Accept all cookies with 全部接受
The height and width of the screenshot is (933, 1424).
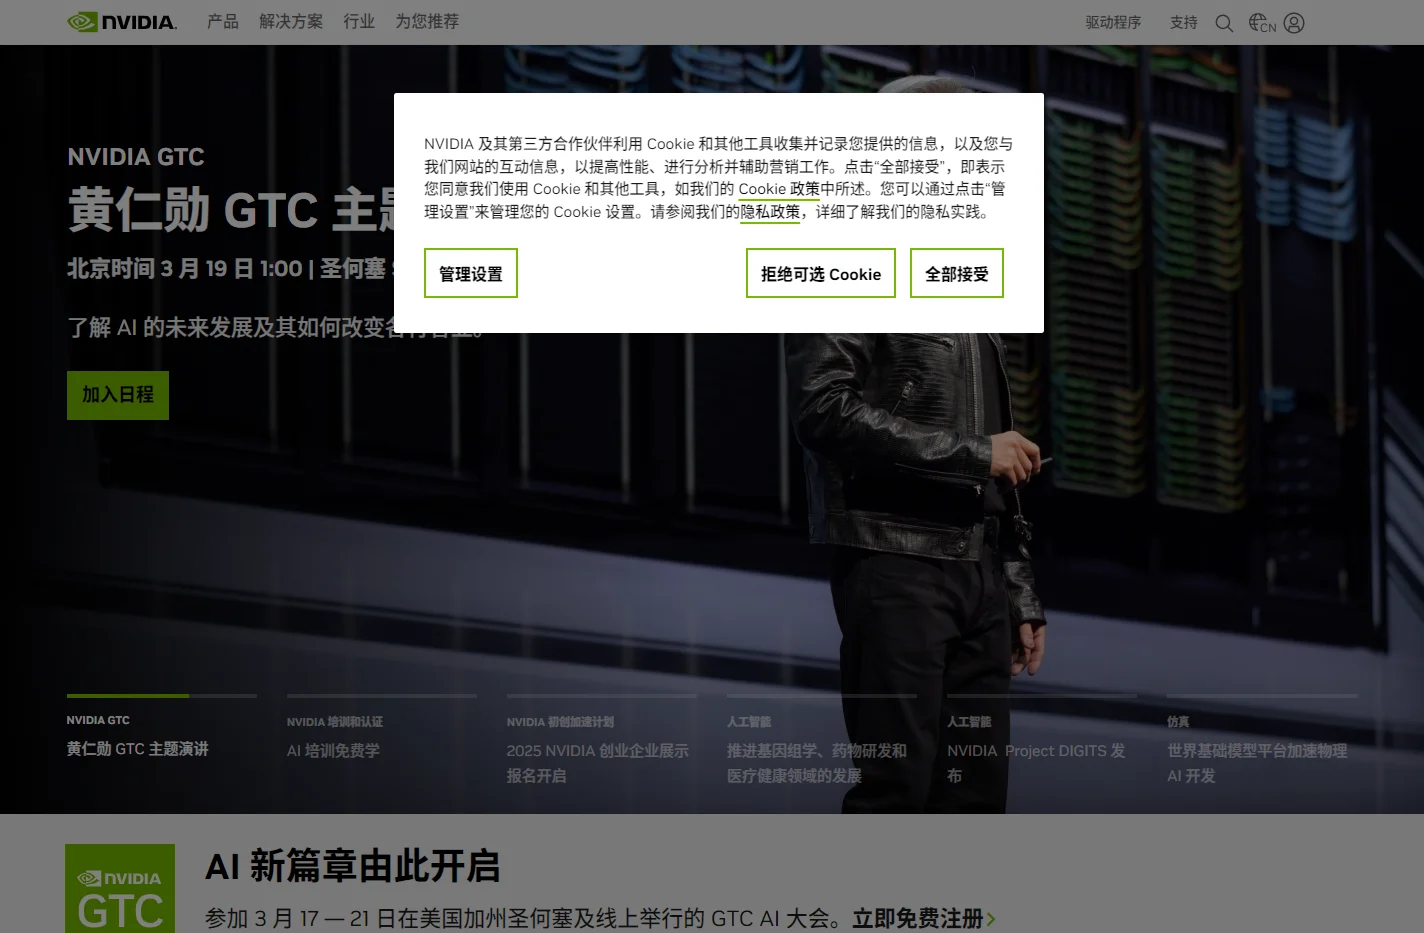coord(957,273)
